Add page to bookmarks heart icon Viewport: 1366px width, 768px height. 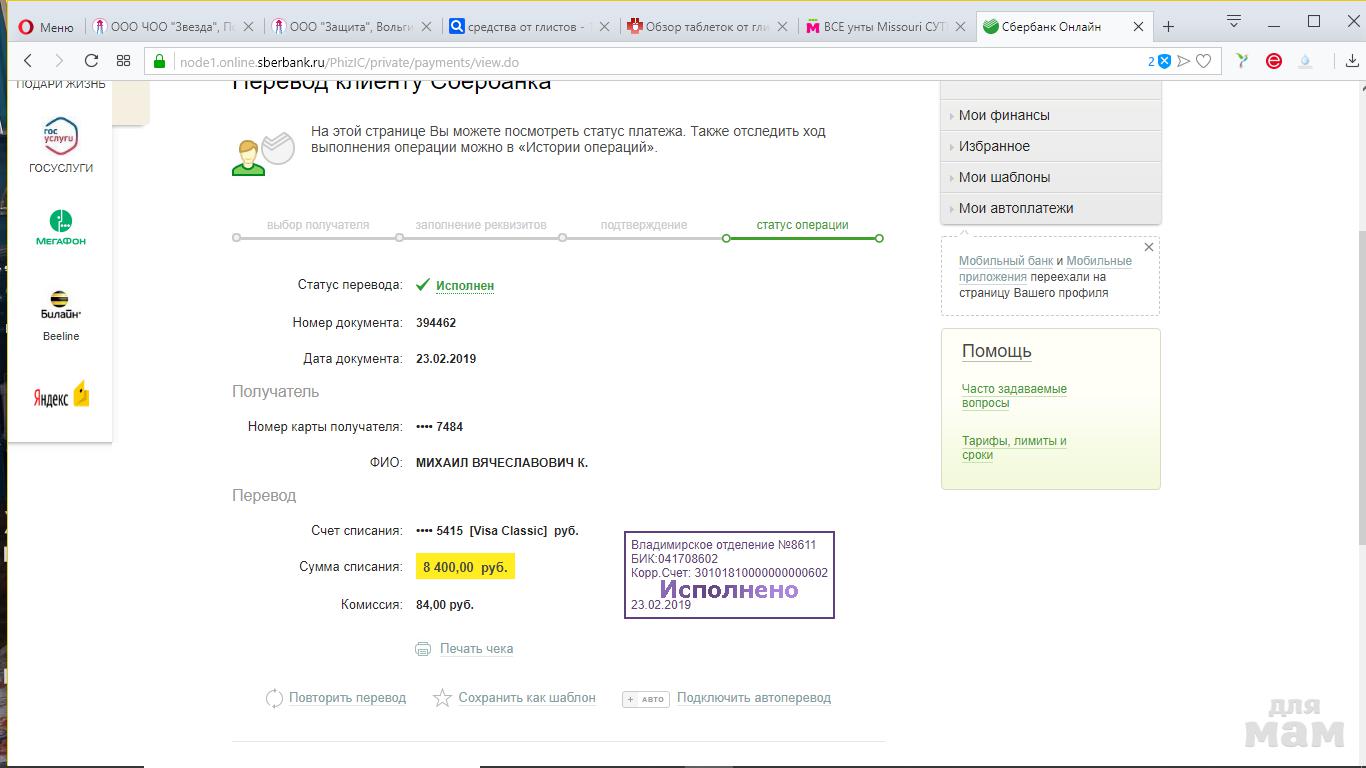pos(1204,61)
